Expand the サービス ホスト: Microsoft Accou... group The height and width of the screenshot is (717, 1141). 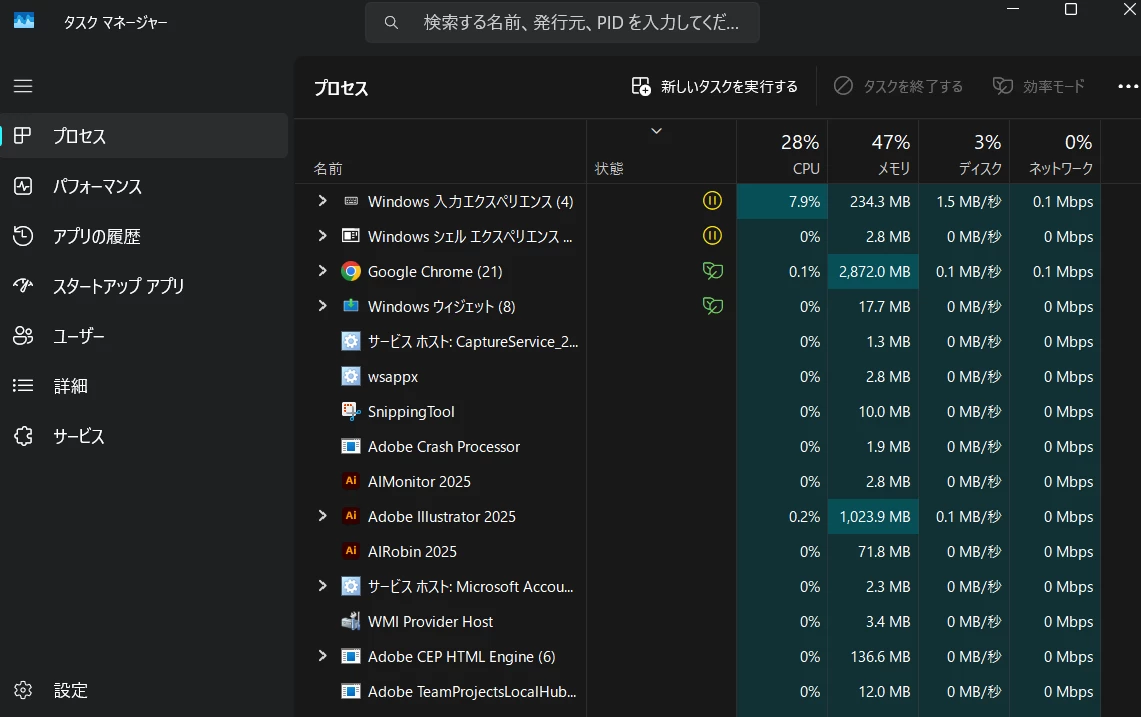point(322,585)
